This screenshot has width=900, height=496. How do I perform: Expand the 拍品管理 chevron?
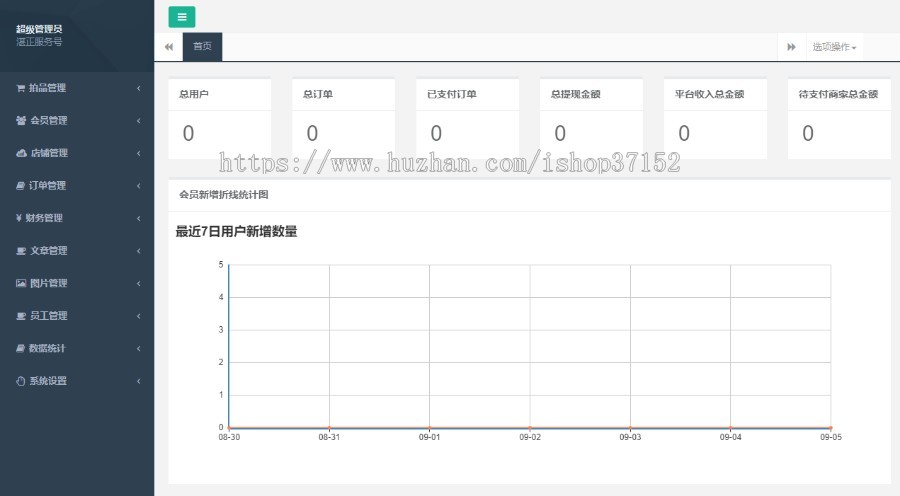click(x=138, y=88)
